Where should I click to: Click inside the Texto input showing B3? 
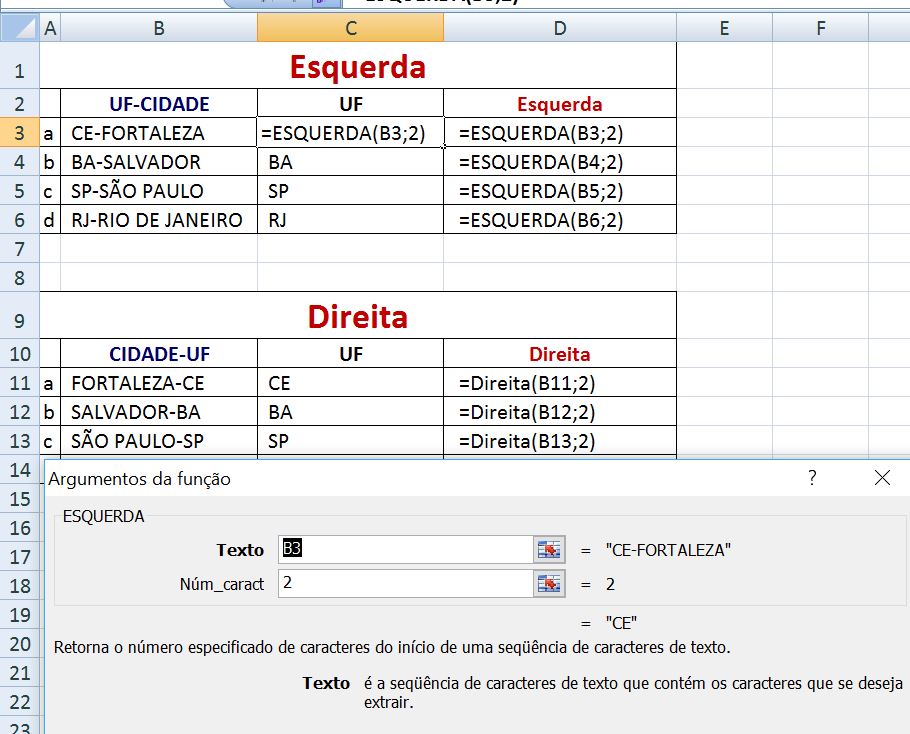coord(400,549)
